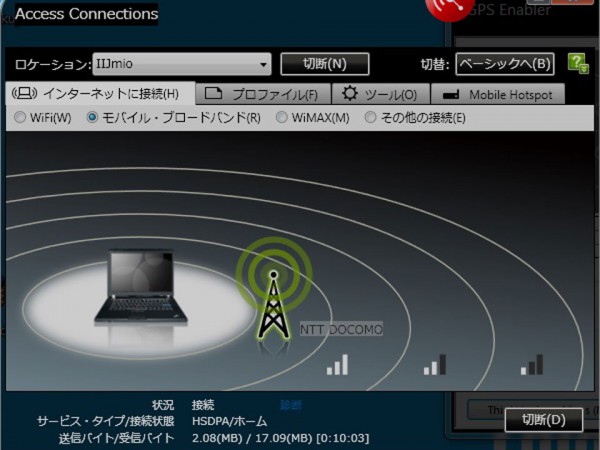Select the WiFi(W) radio button

[x=20, y=117]
